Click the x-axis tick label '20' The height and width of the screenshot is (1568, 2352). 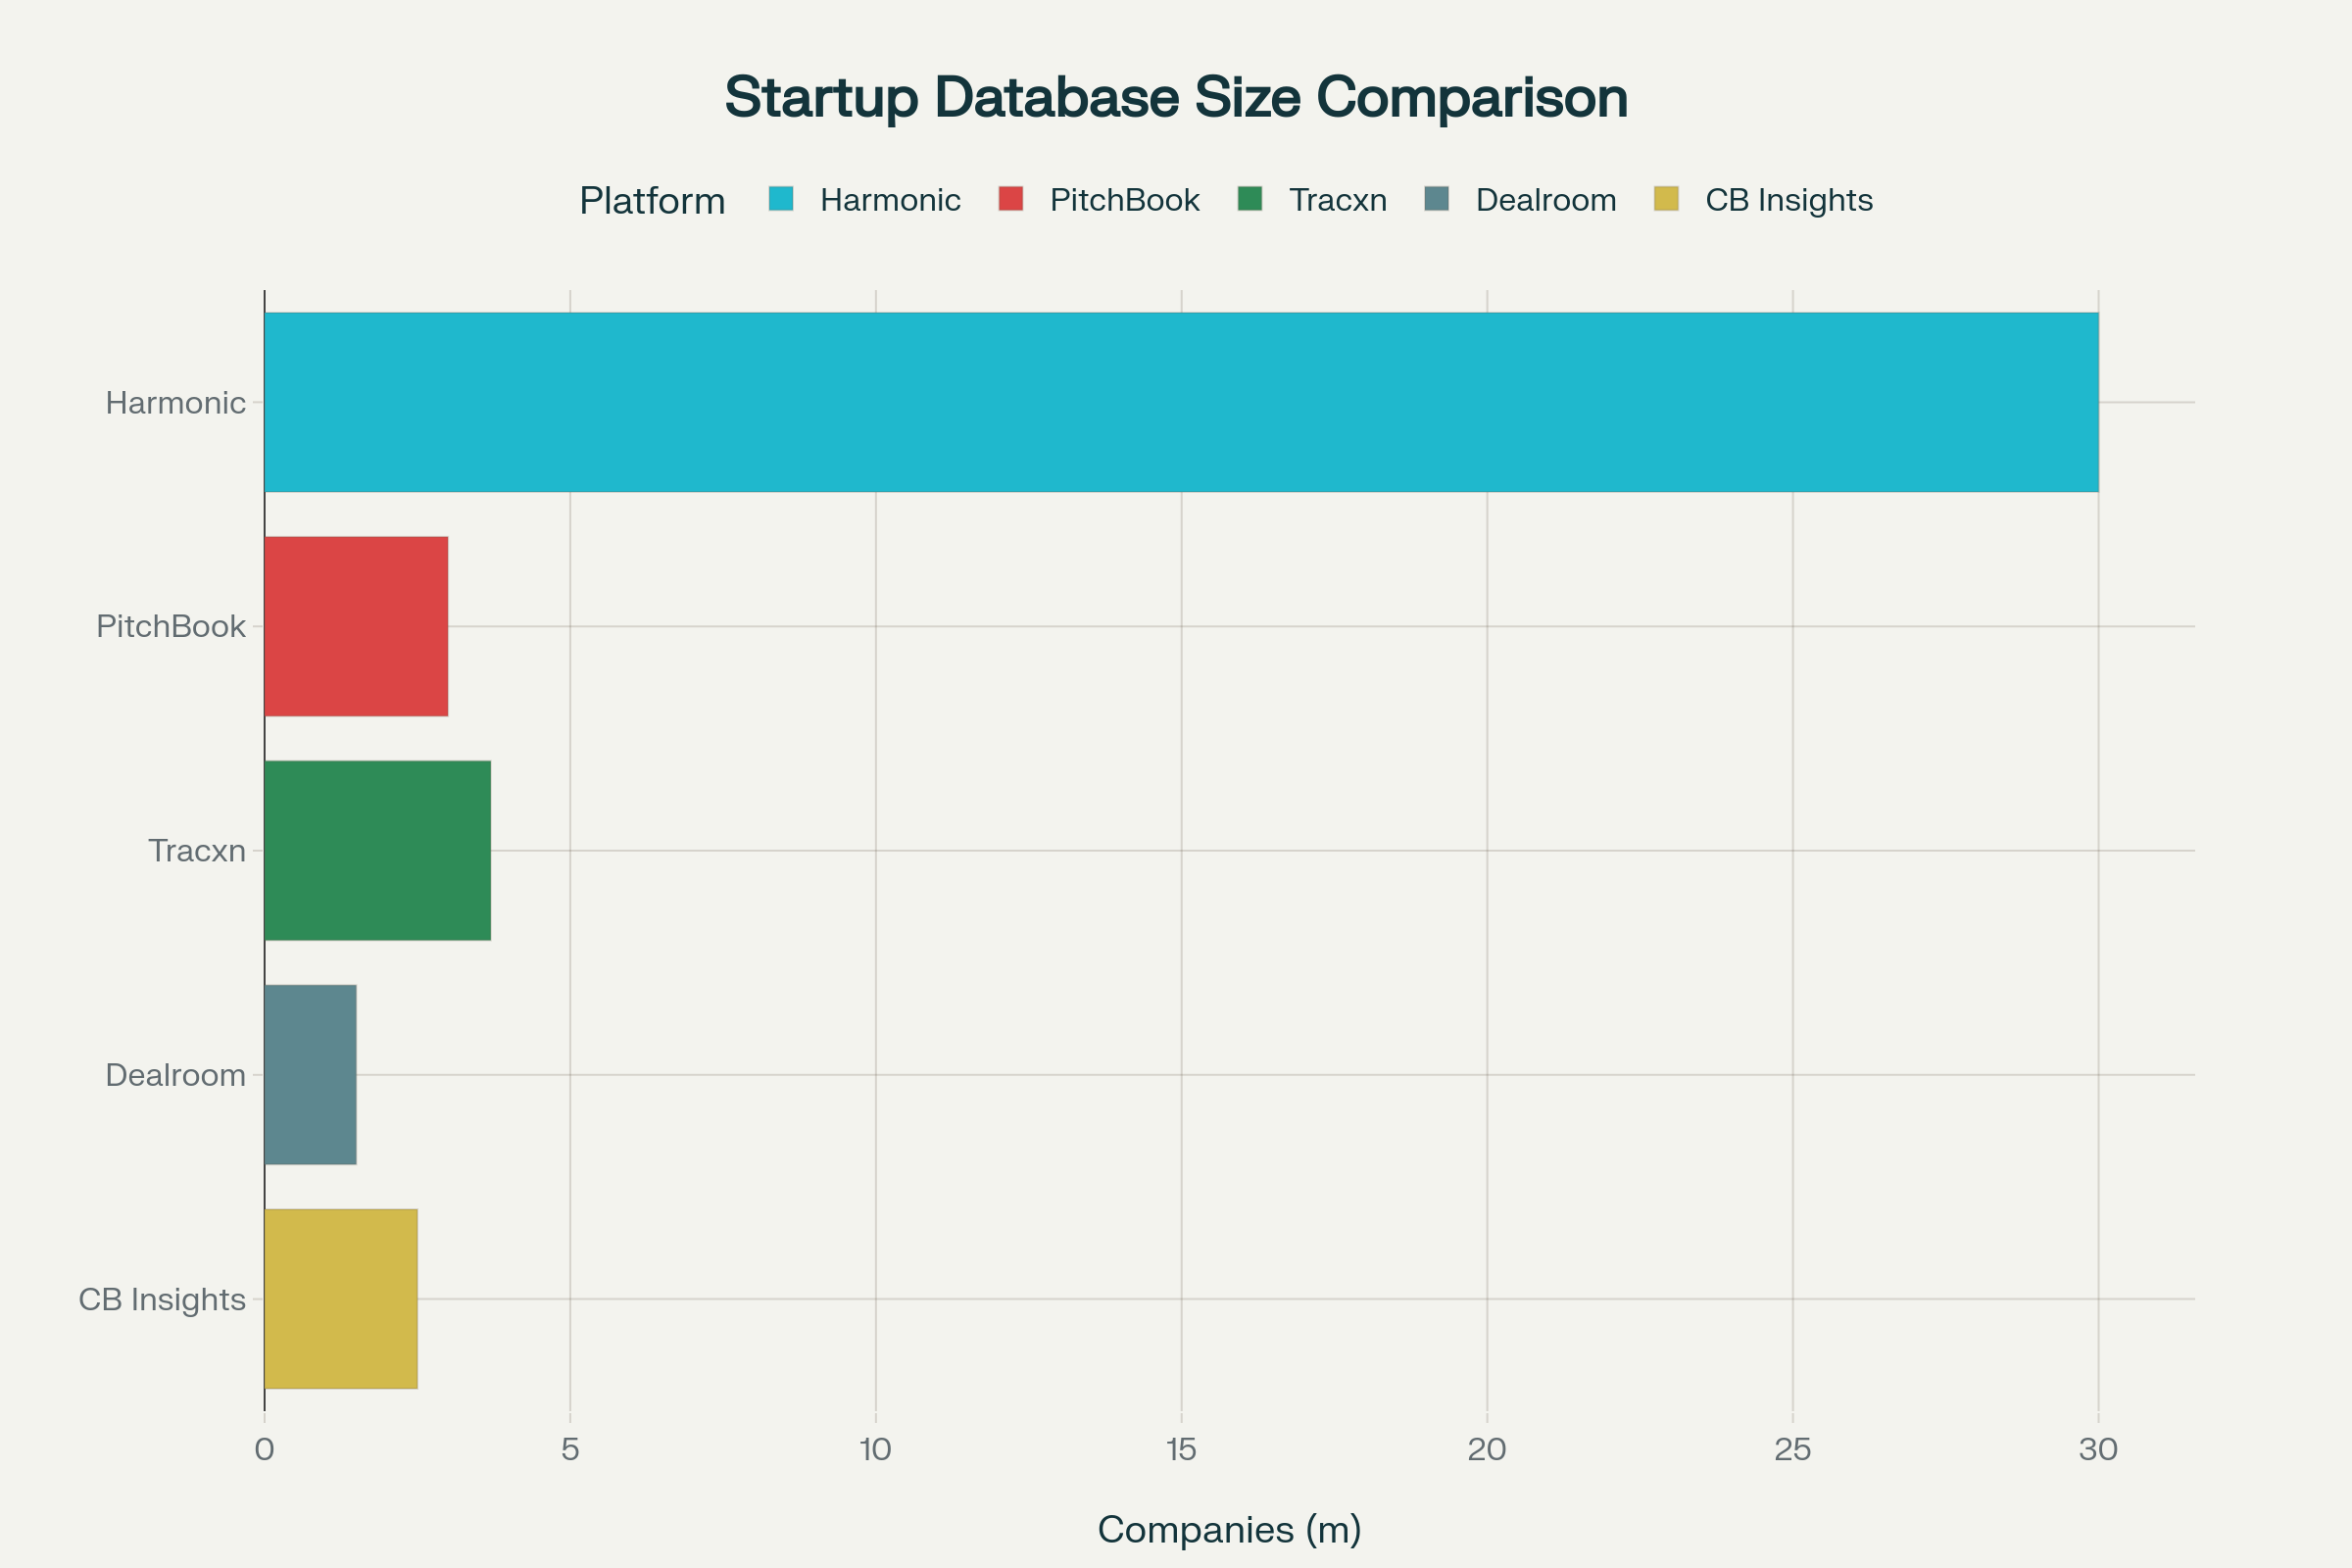pos(1487,1450)
